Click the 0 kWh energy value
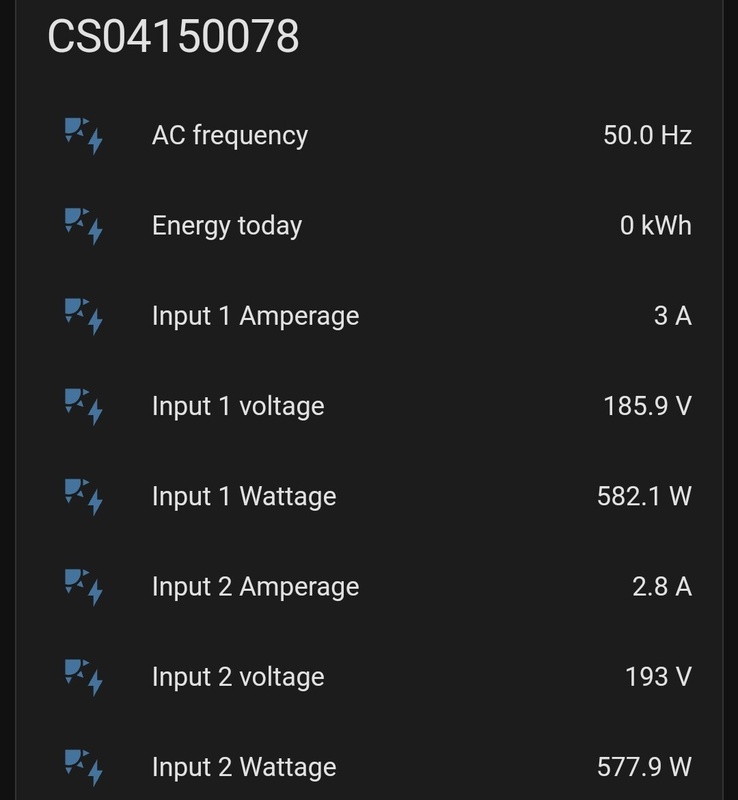The width and height of the screenshot is (738, 800). pyautogui.click(x=655, y=225)
